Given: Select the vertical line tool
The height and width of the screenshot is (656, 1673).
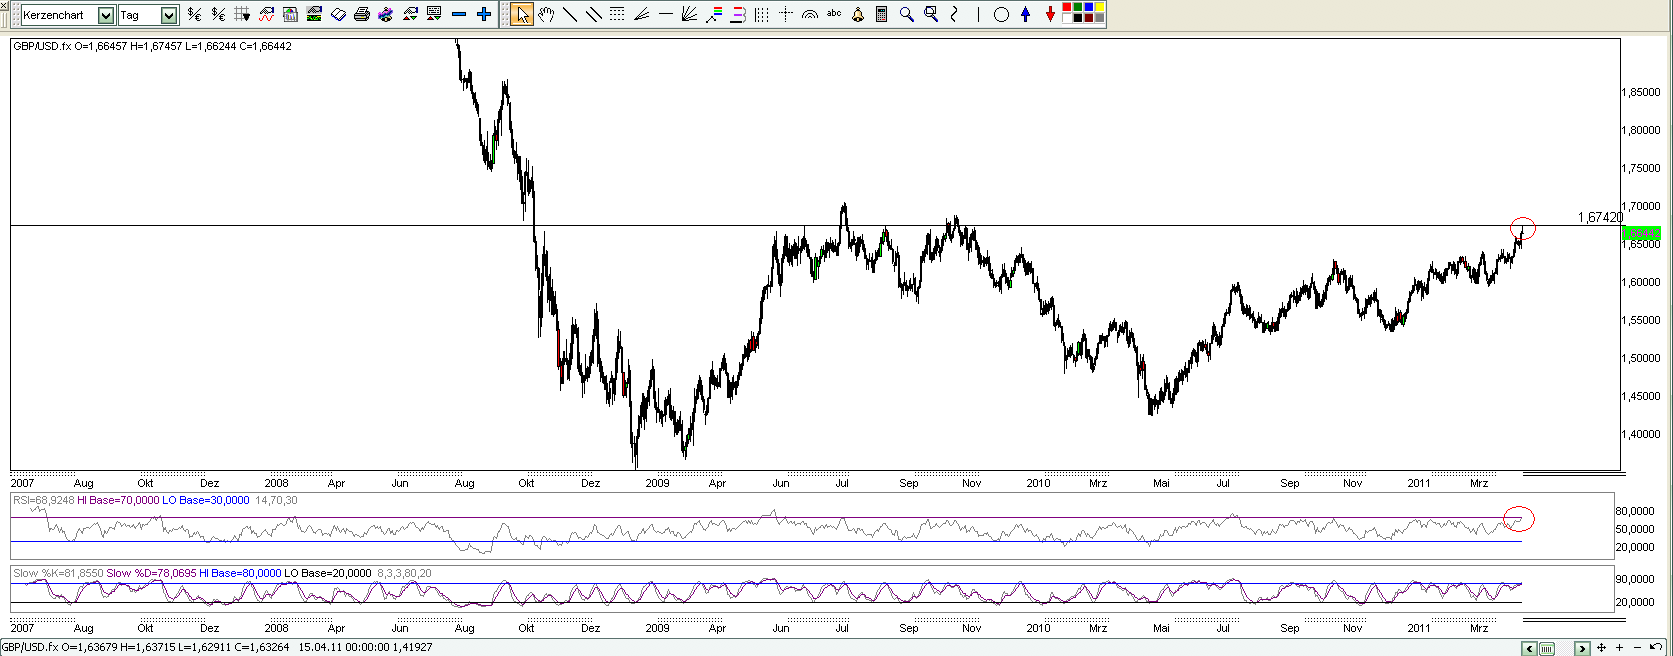Looking at the screenshot, I should (978, 14).
